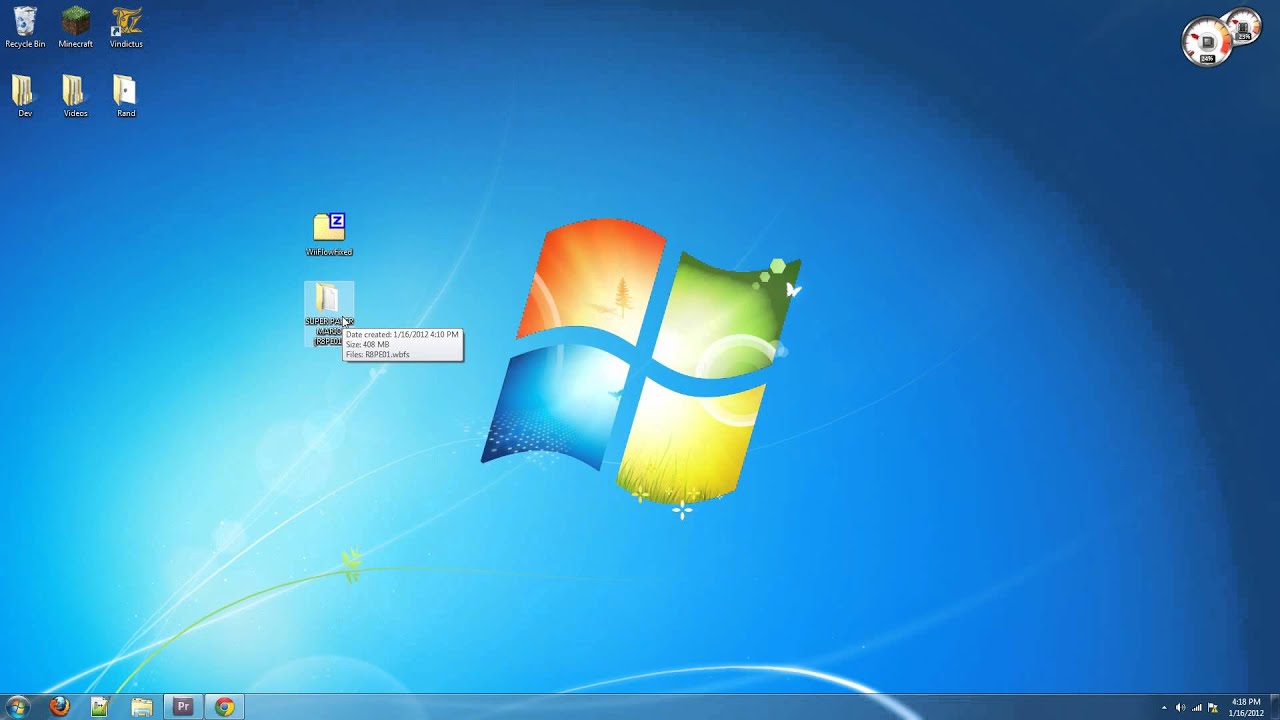The width and height of the screenshot is (1280, 720).
Task: Select the Dev folder on the desktop
Action: click(25, 96)
